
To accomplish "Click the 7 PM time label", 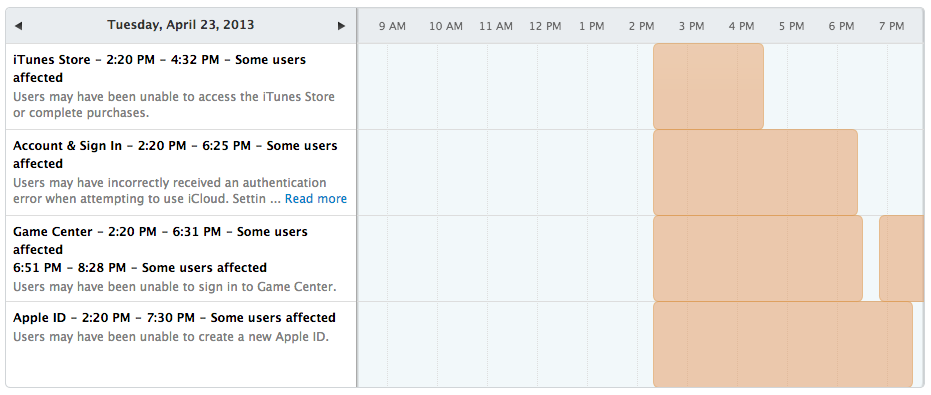I will pos(891,26).
